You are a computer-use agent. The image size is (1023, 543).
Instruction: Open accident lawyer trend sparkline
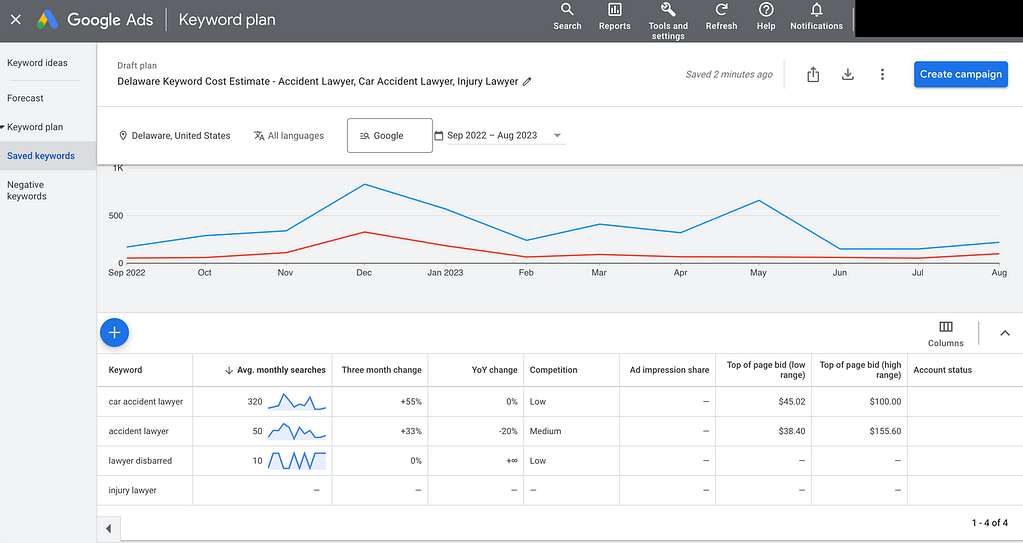coord(297,431)
